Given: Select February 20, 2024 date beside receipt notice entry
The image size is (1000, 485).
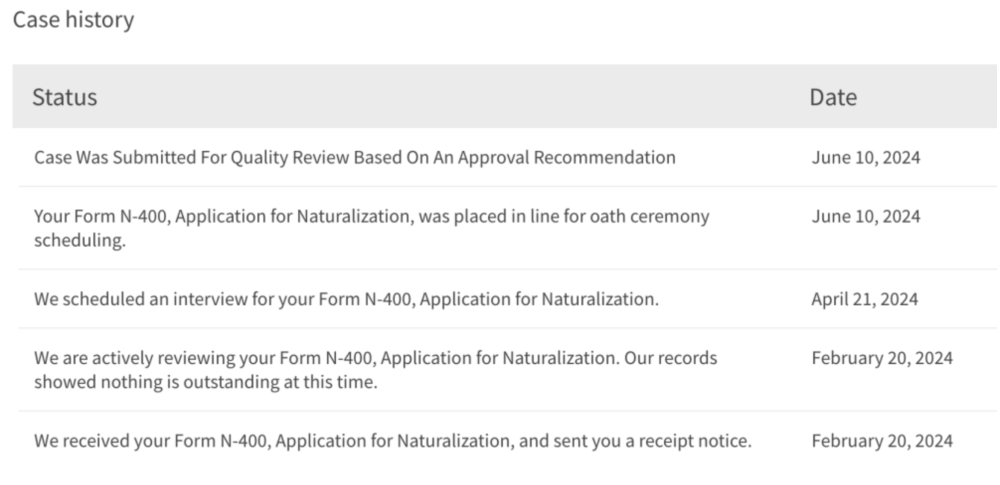Looking at the screenshot, I should (x=882, y=441).
